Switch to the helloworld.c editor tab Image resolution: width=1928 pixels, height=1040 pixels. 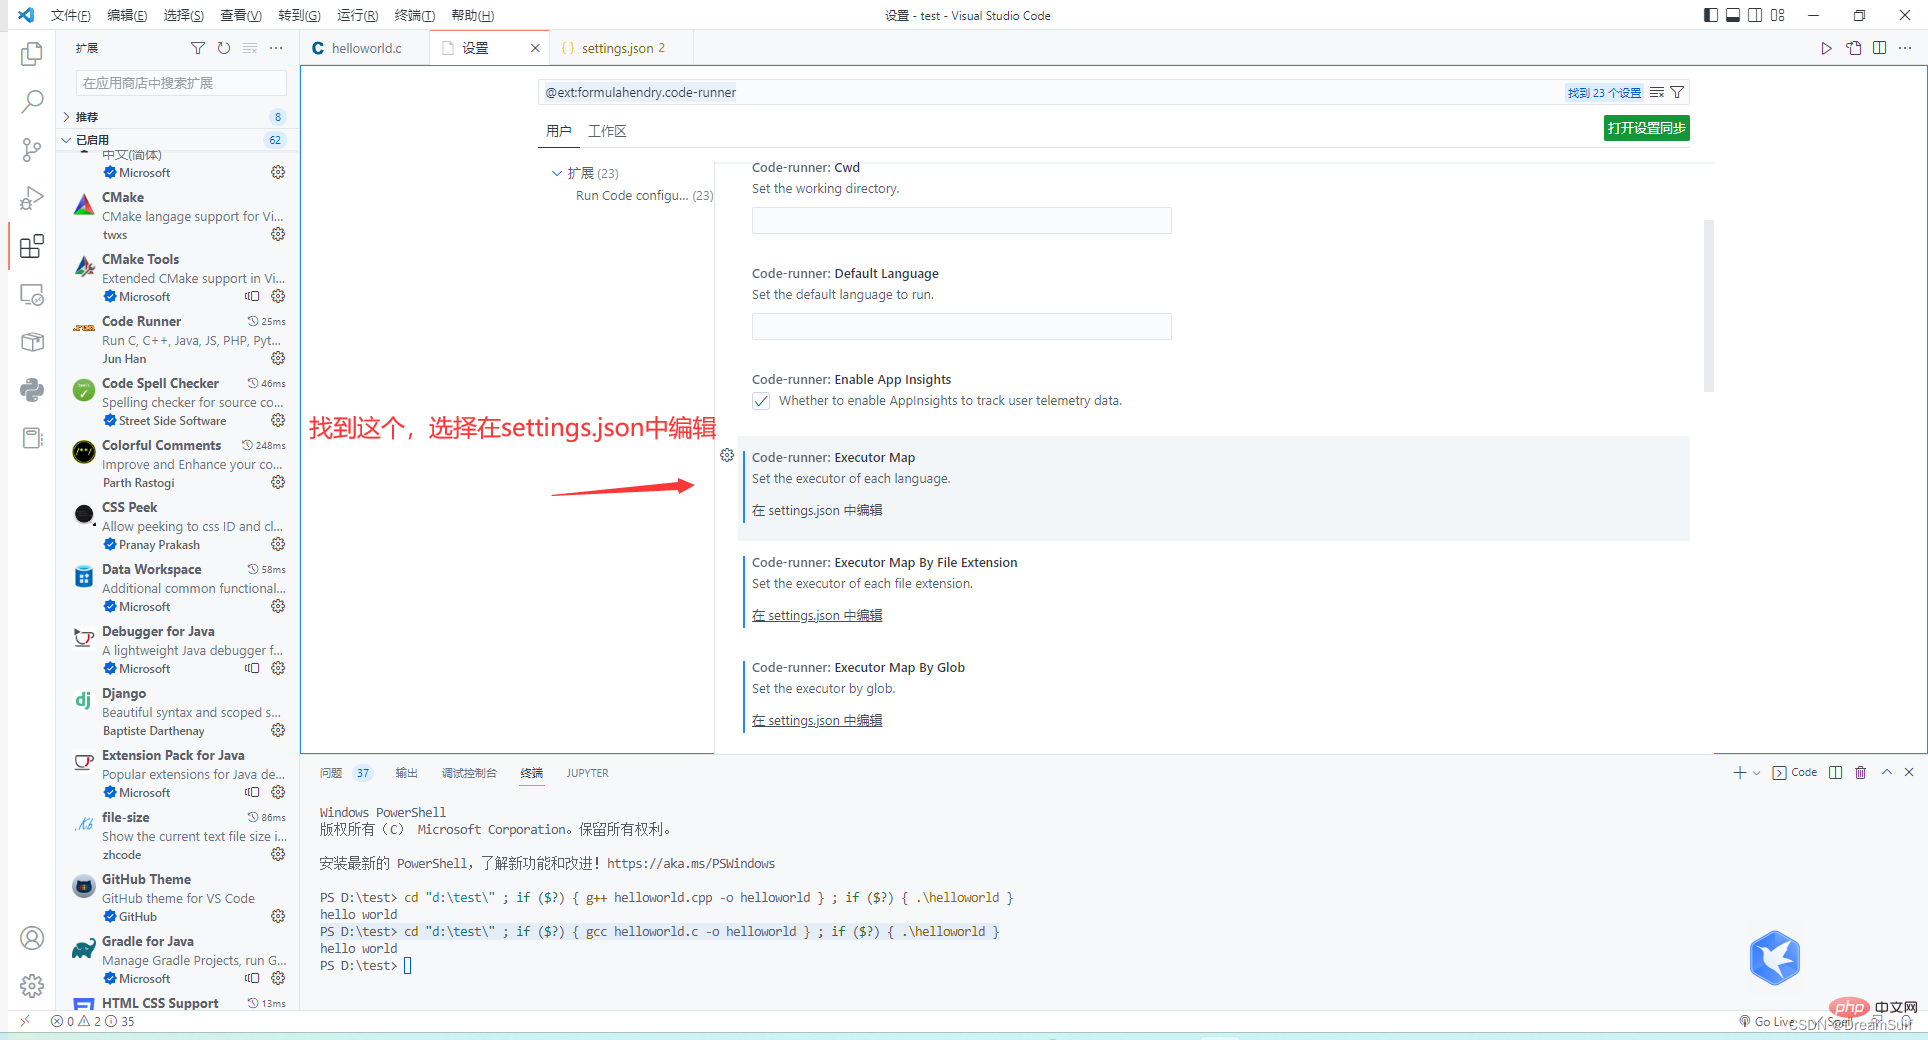(366, 48)
